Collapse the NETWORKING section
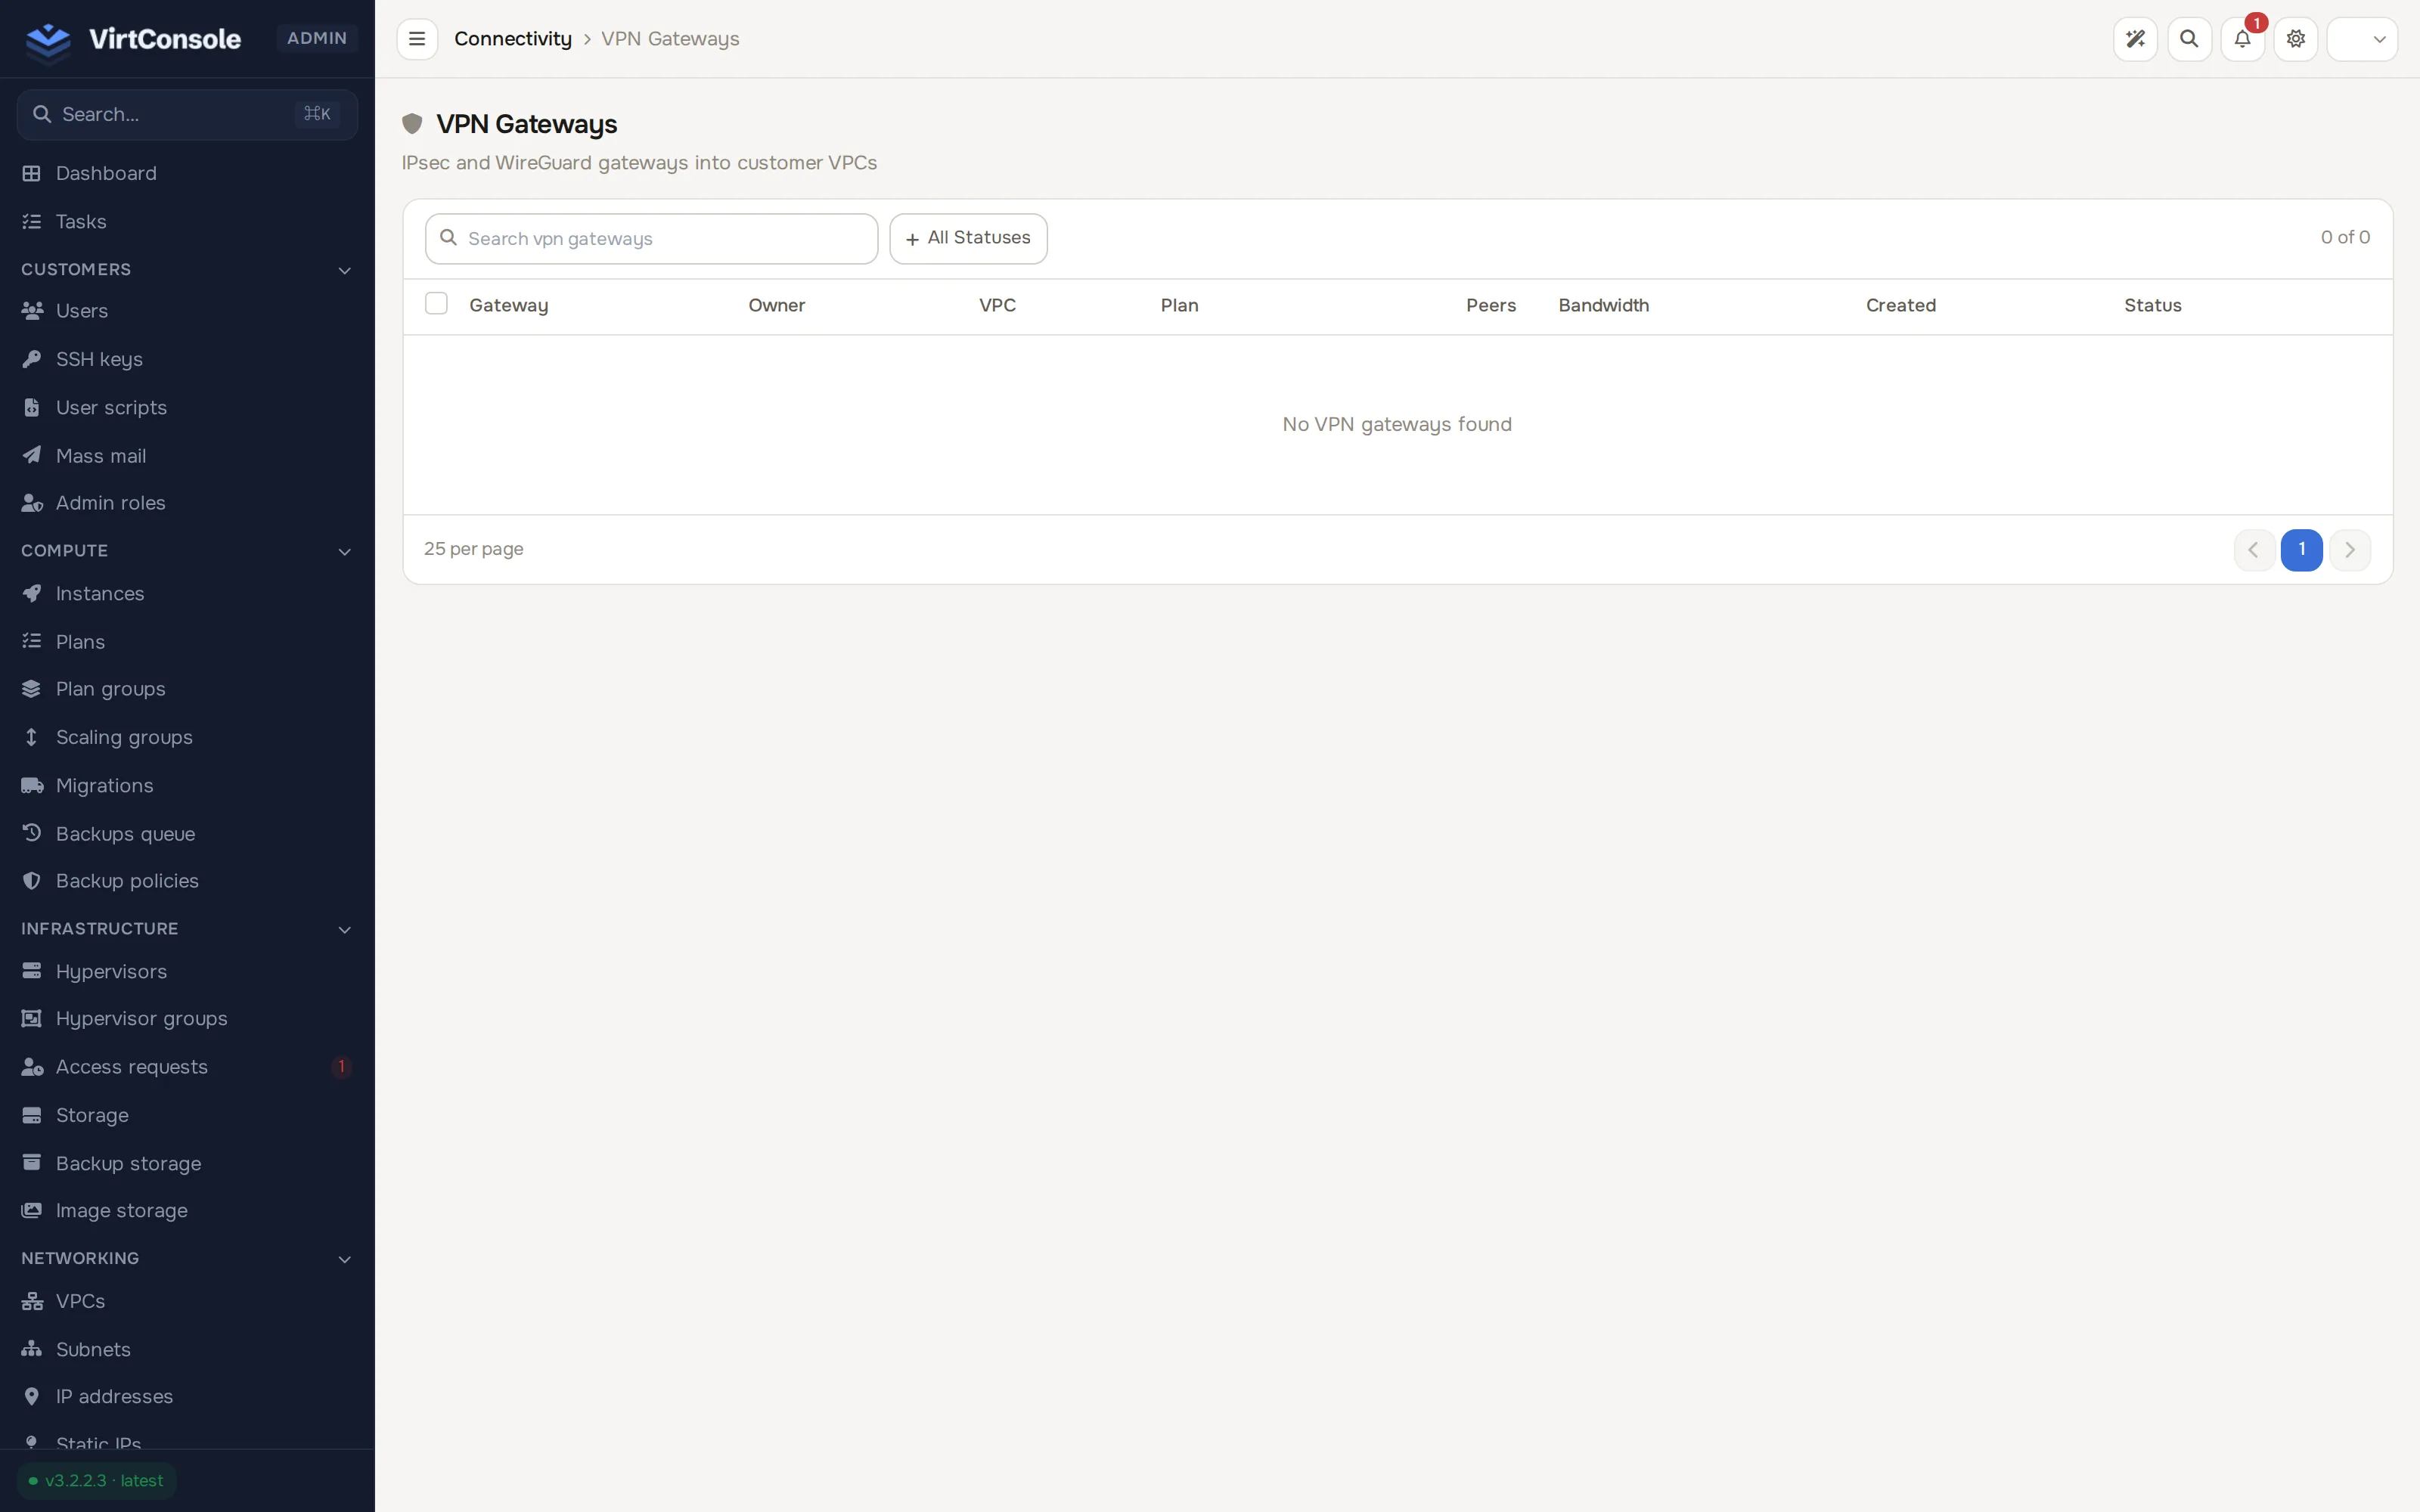The width and height of the screenshot is (2420, 1512). pyautogui.click(x=344, y=1259)
